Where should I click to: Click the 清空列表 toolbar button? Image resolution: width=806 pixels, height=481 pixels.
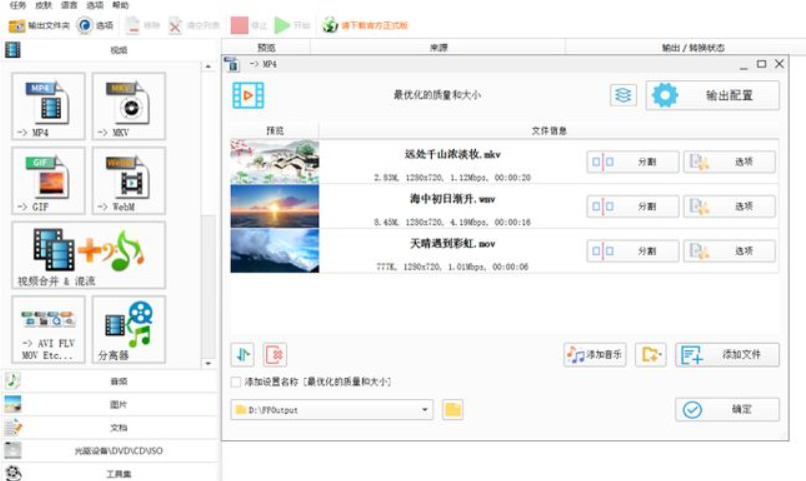194,25
